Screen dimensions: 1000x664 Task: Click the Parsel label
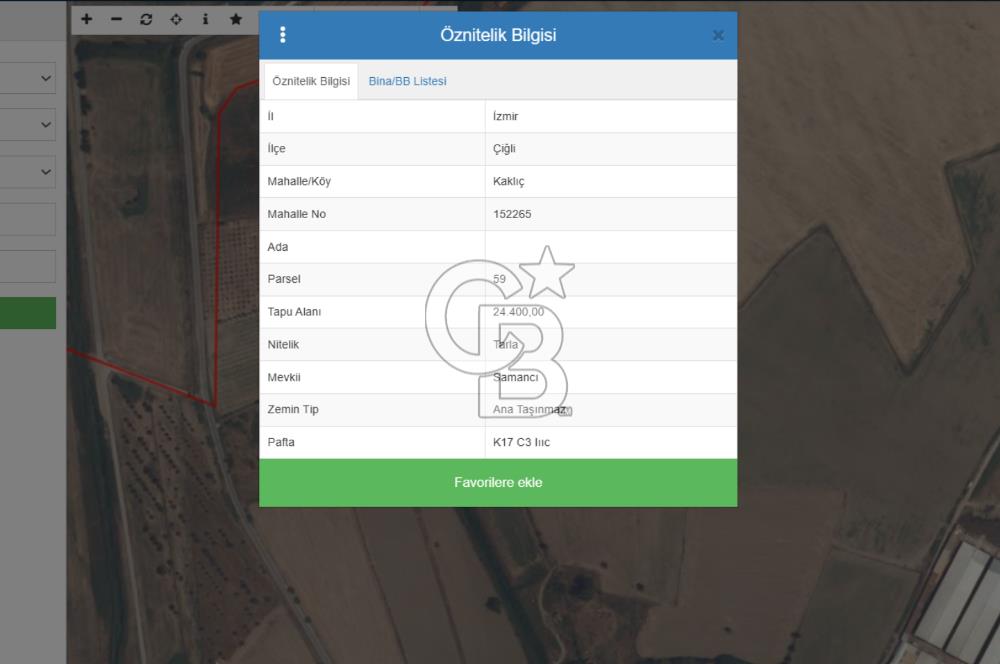tap(284, 279)
